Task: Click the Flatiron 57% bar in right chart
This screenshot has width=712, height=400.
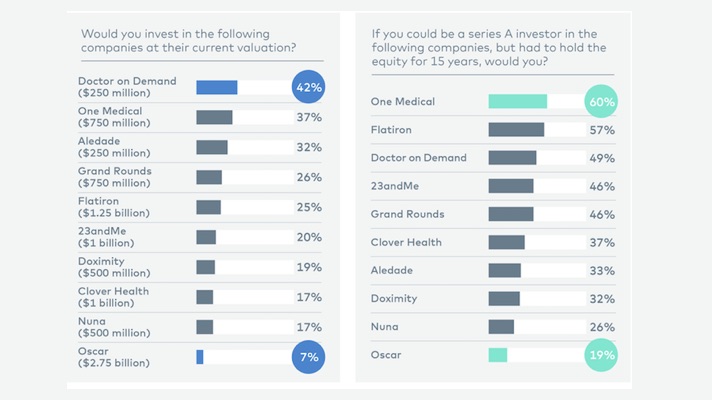Action: (x=516, y=129)
